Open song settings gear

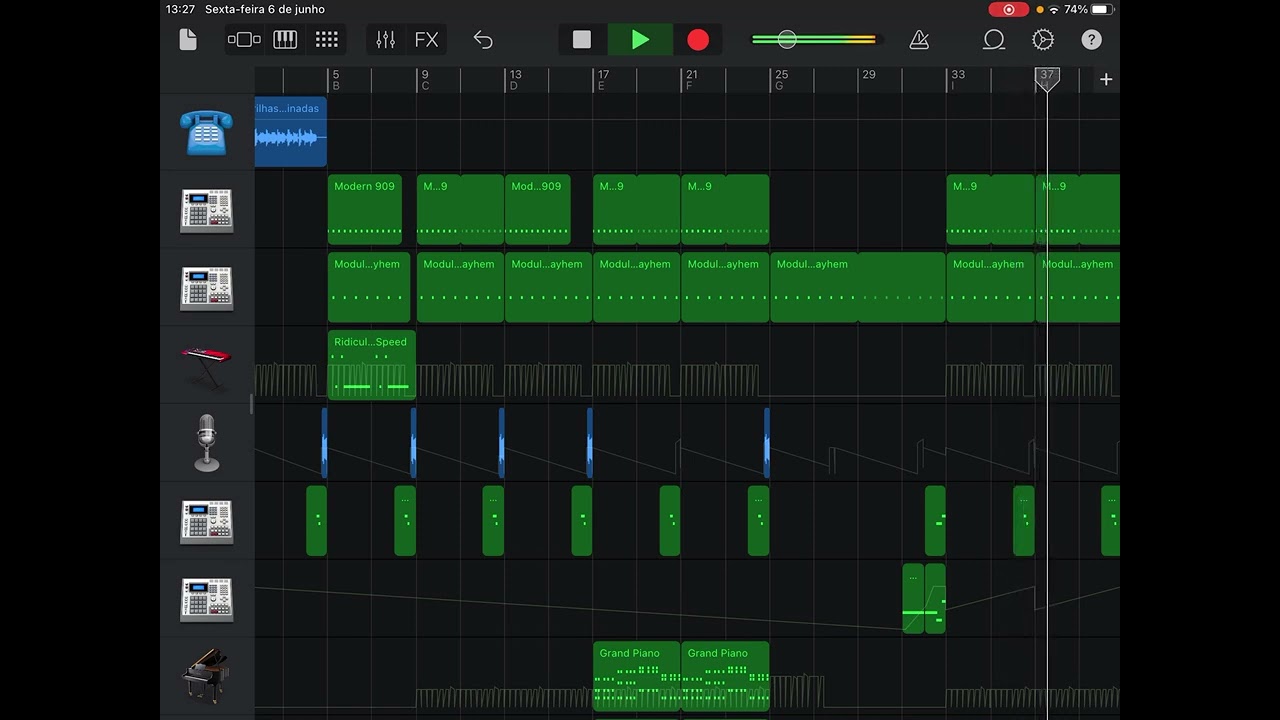coord(1043,40)
